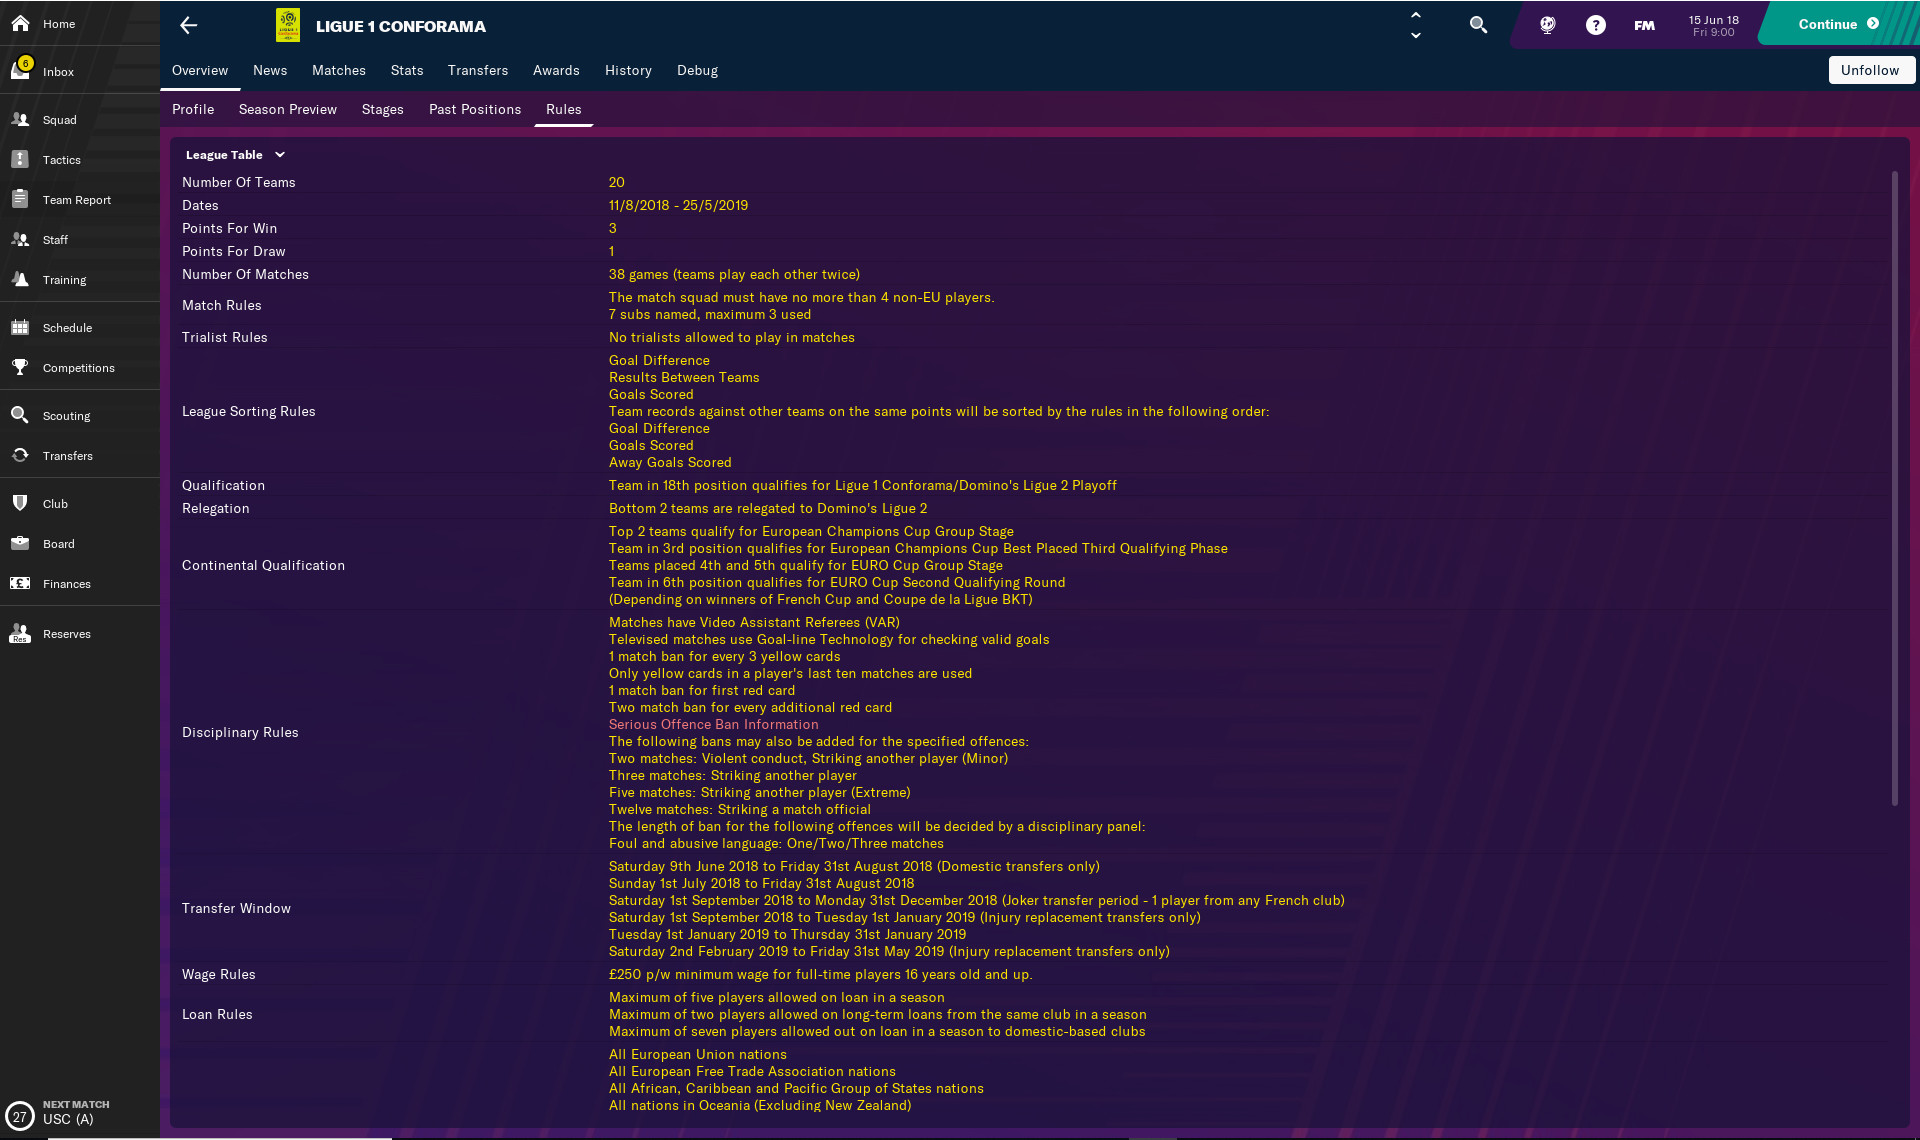The height and width of the screenshot is (1140, 1920).
Task: Switch to the Past Positions tab
Action: (474, 110)
